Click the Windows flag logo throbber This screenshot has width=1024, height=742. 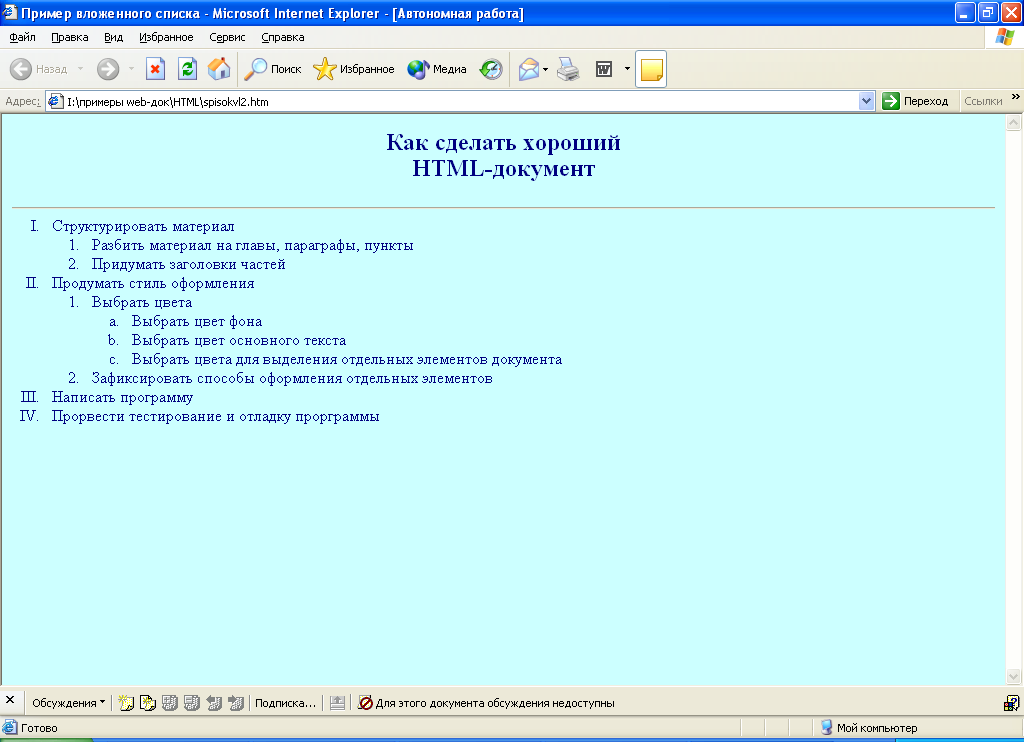point(1004,37)
